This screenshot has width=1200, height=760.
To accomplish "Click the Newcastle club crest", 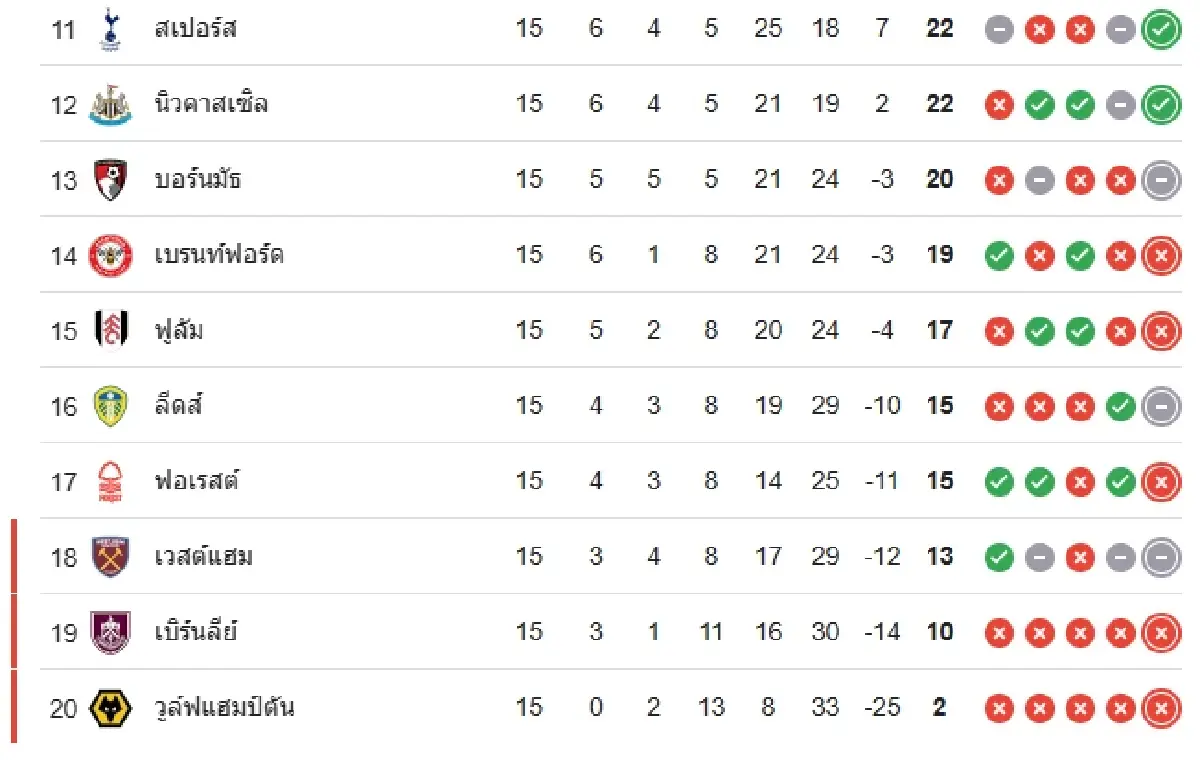I will point(110,104).
